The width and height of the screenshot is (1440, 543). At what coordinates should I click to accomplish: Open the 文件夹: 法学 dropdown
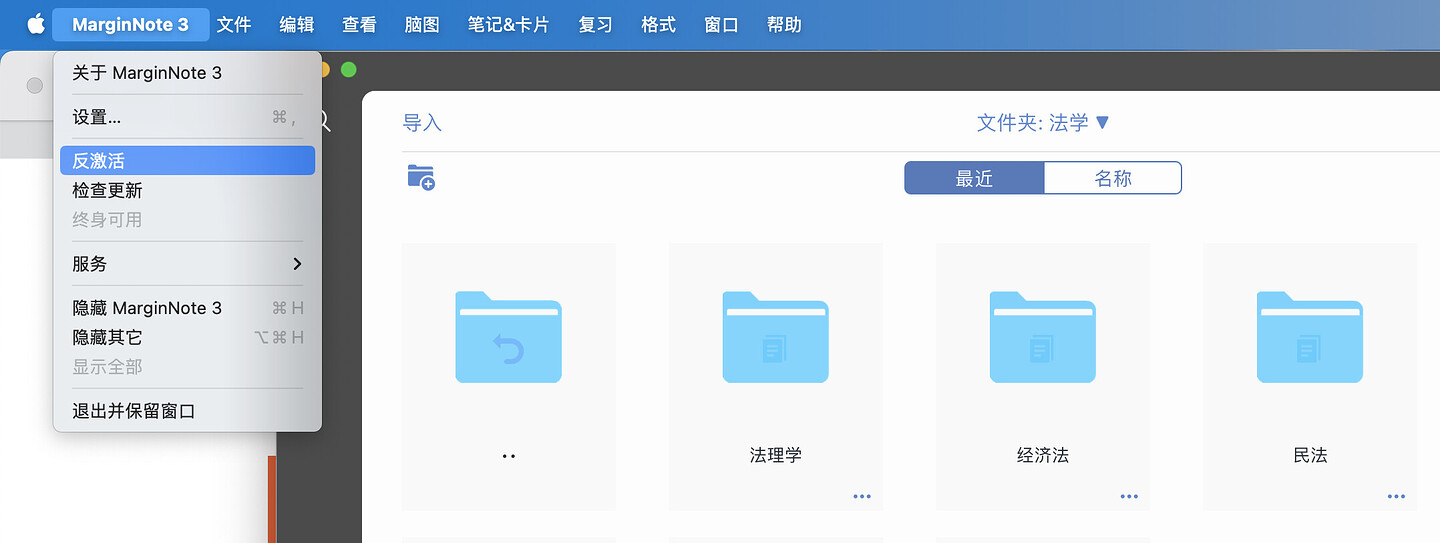1043,123
